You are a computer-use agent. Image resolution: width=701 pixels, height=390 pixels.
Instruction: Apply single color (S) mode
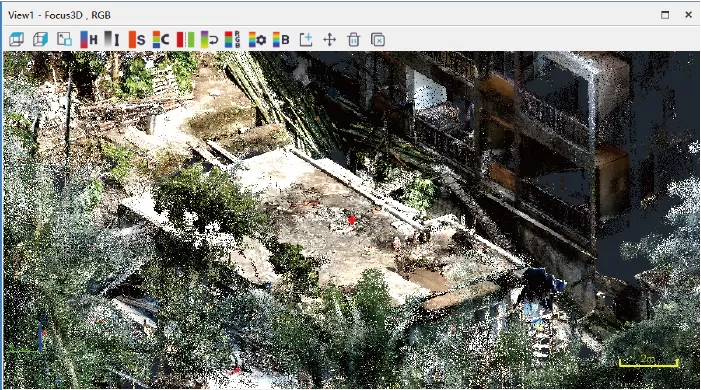(x=137, y=39)
